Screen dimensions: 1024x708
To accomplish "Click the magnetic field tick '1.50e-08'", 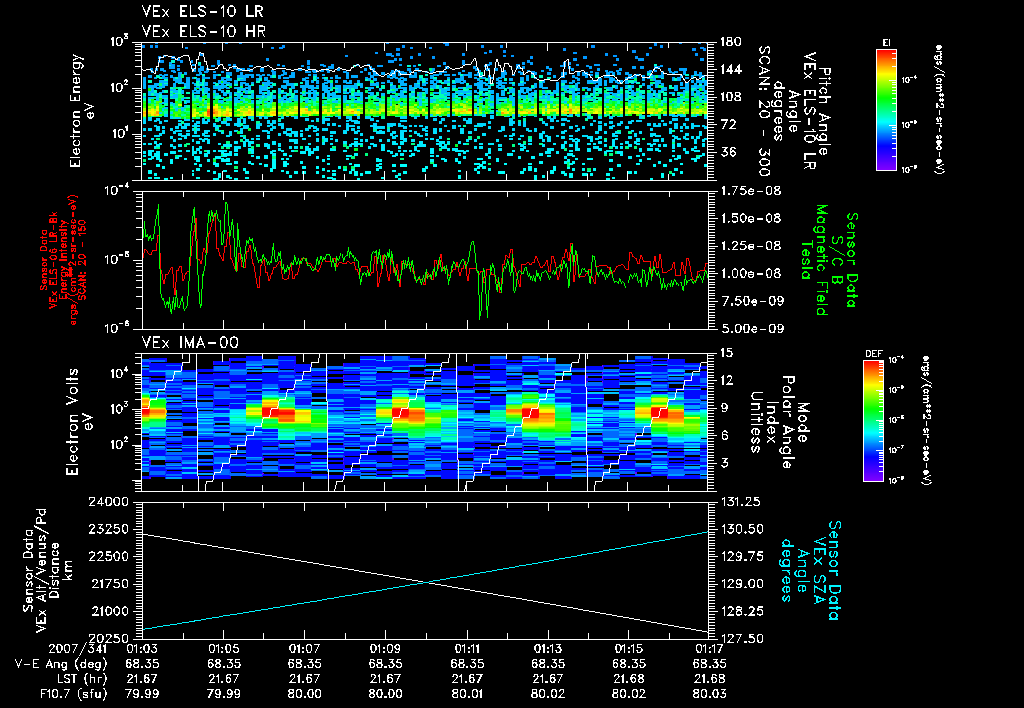I will pos(750,218).
